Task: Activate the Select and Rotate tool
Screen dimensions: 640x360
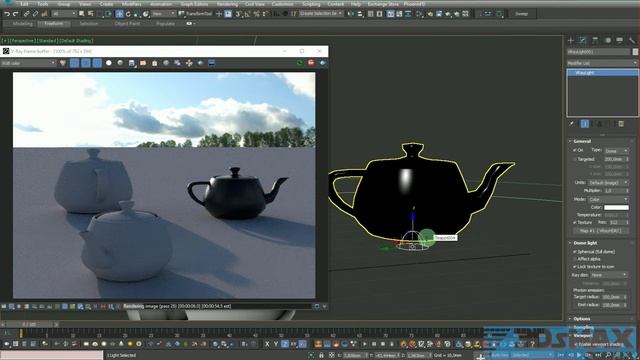Action: click(x=128, y=14)
